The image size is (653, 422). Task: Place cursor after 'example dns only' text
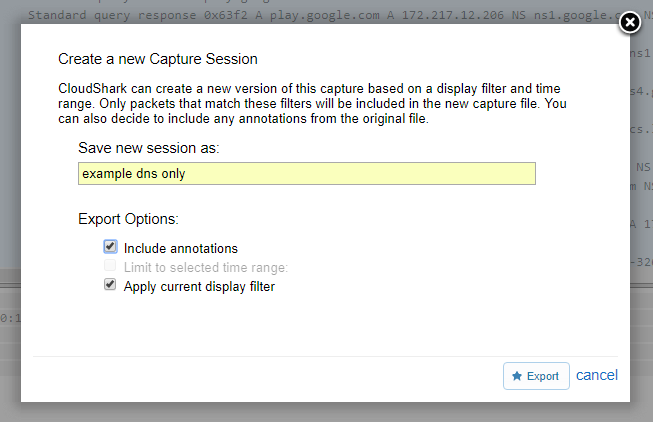pos(187,173)
